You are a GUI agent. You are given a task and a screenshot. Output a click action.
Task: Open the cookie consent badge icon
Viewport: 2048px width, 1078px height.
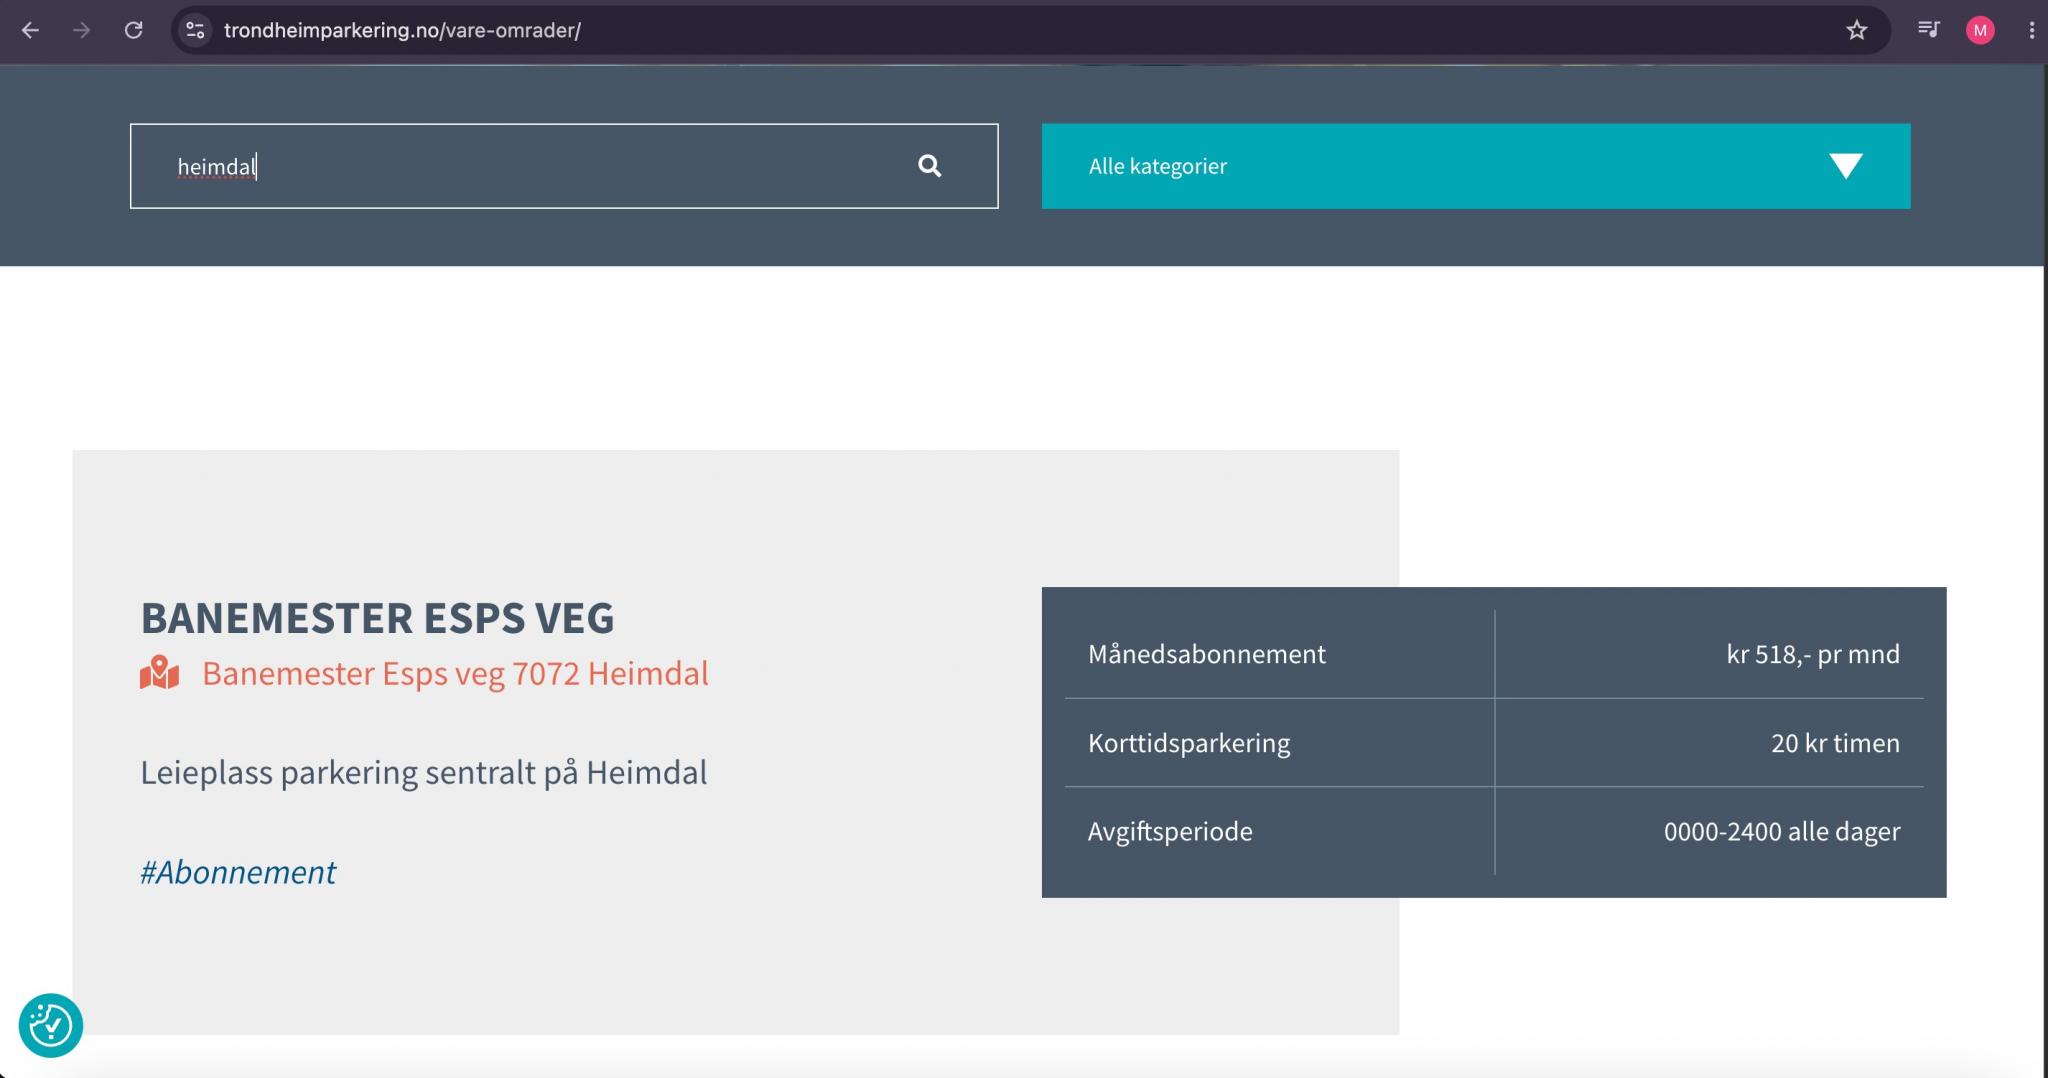(x=51, y=1025)
